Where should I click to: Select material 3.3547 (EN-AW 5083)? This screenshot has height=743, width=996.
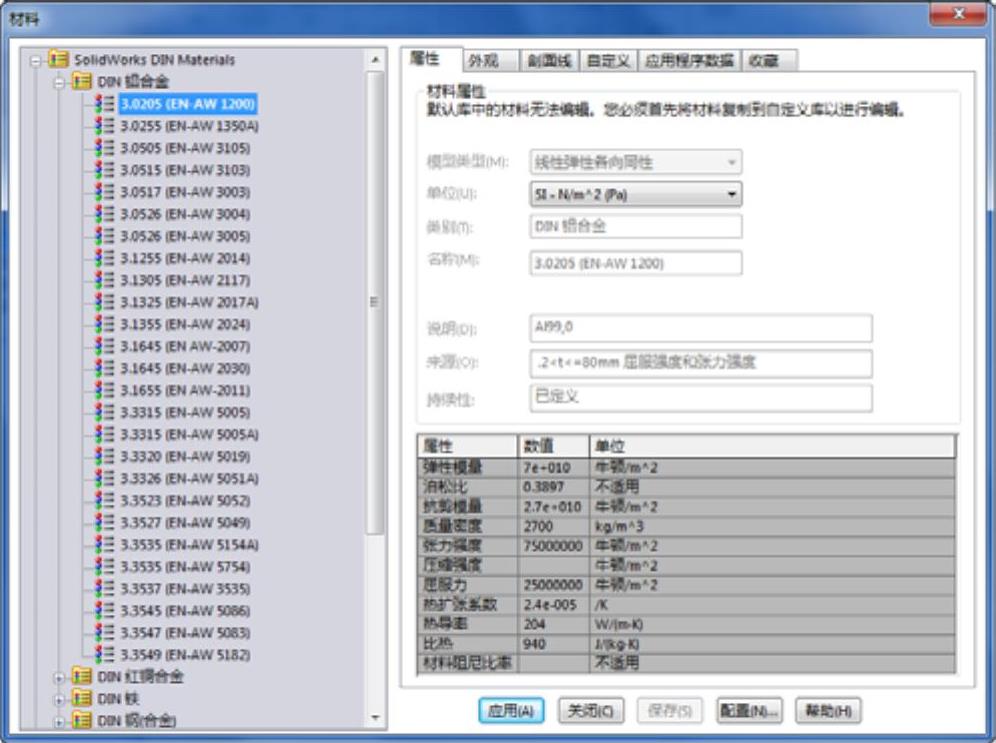185,633
